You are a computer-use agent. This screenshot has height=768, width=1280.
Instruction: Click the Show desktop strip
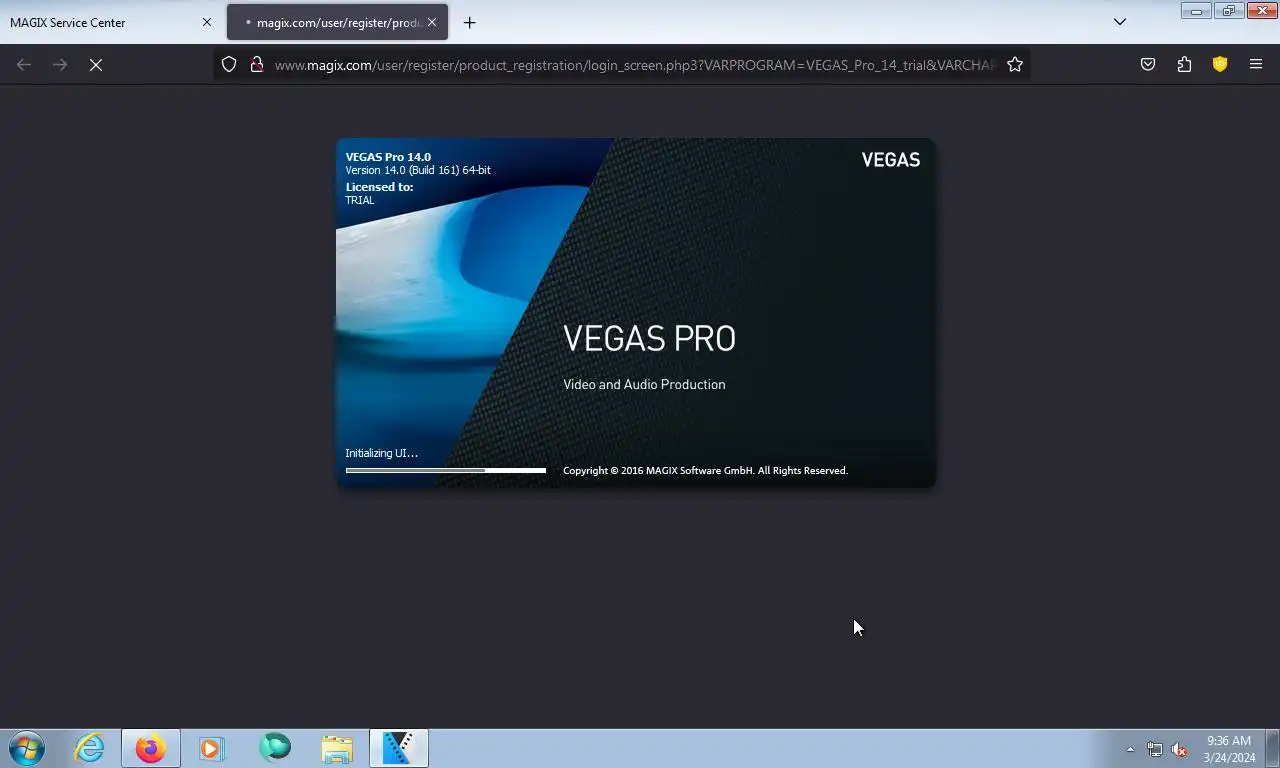click(1273, 748)
